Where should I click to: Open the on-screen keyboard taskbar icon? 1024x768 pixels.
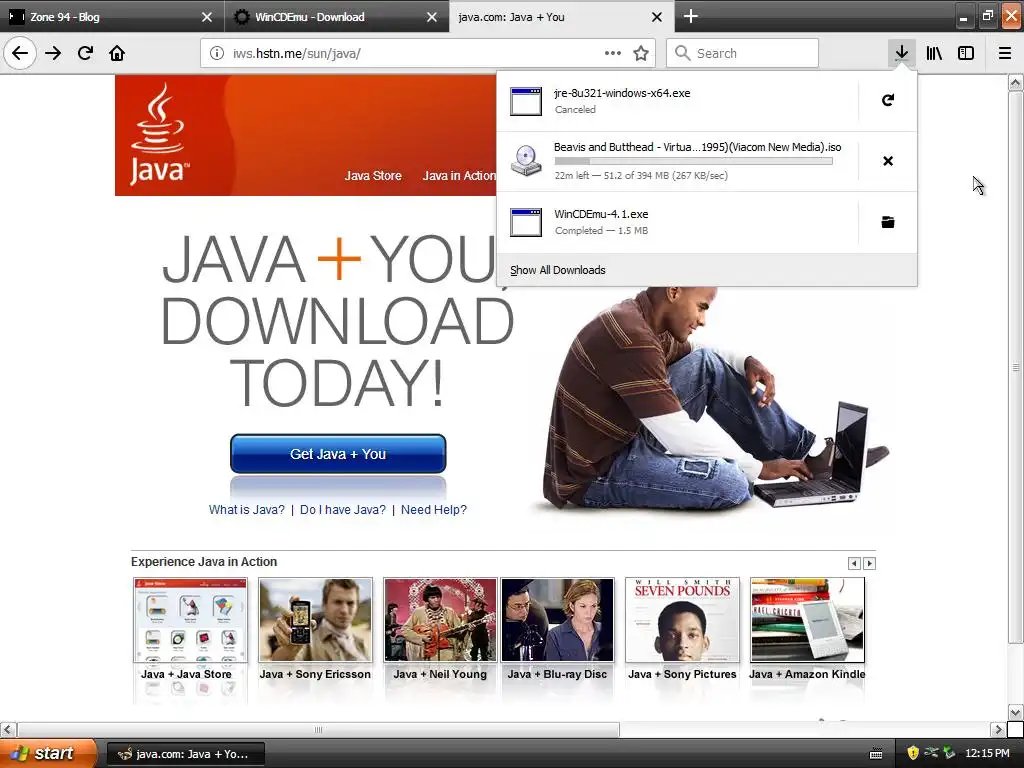[x=876, y=754]
